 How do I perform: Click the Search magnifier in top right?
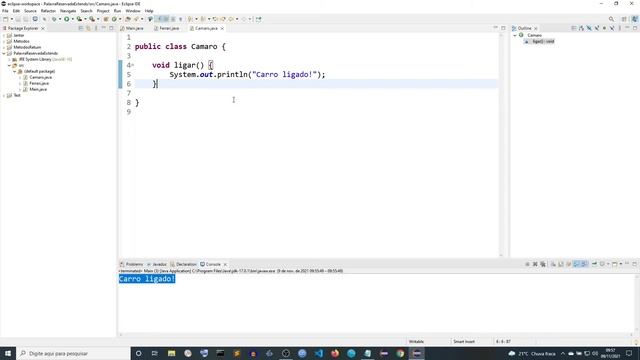point(611,19)
